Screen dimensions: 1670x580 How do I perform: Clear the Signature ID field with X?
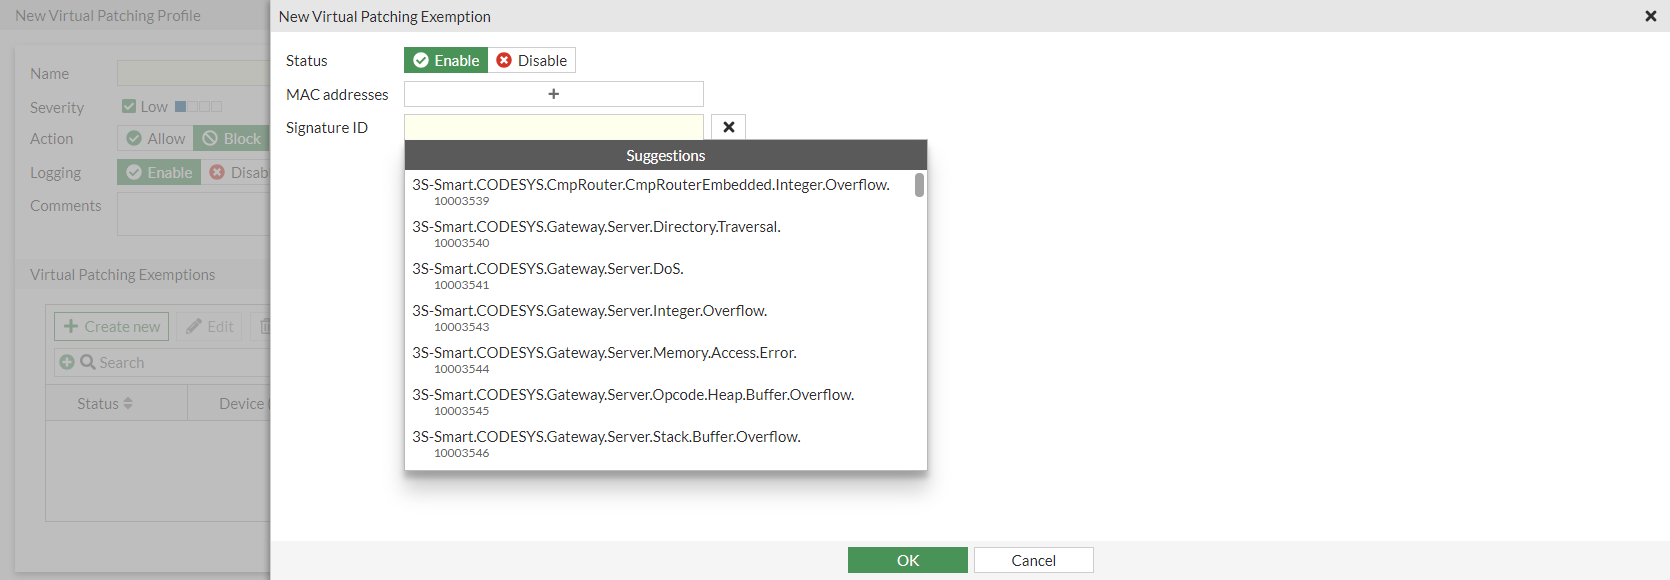728,127
